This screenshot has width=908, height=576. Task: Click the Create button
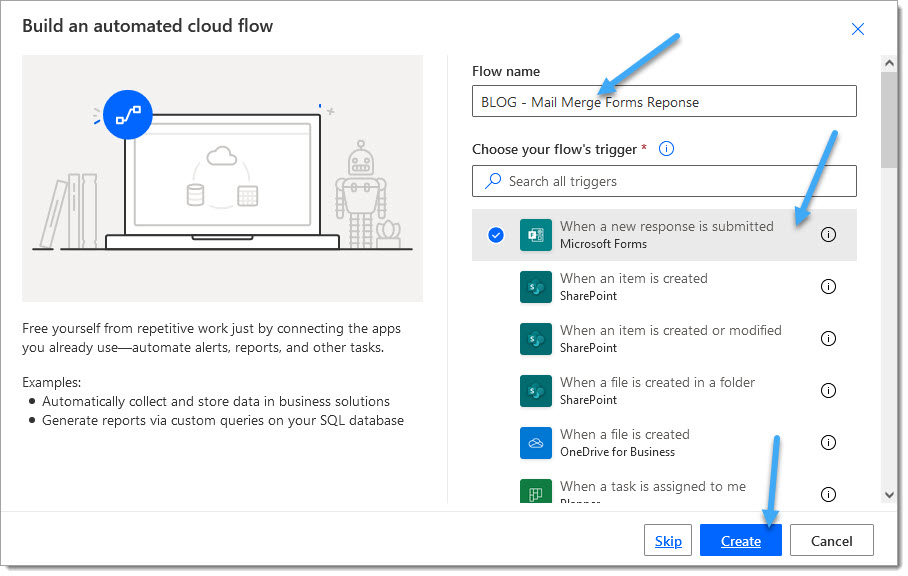[741, 541]
